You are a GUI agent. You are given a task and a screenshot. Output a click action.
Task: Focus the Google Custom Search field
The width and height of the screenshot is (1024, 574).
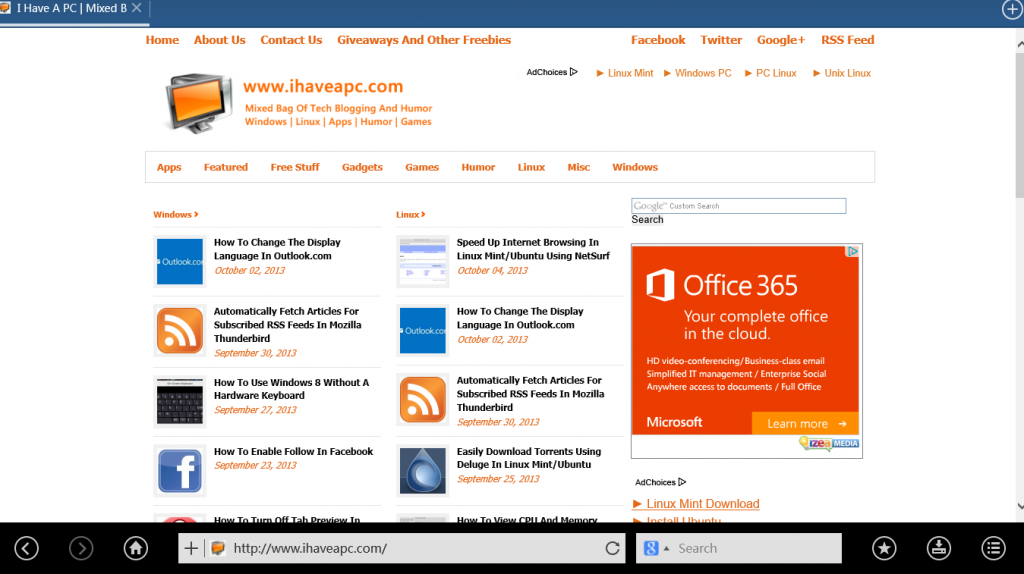click(x=739, y=206)
